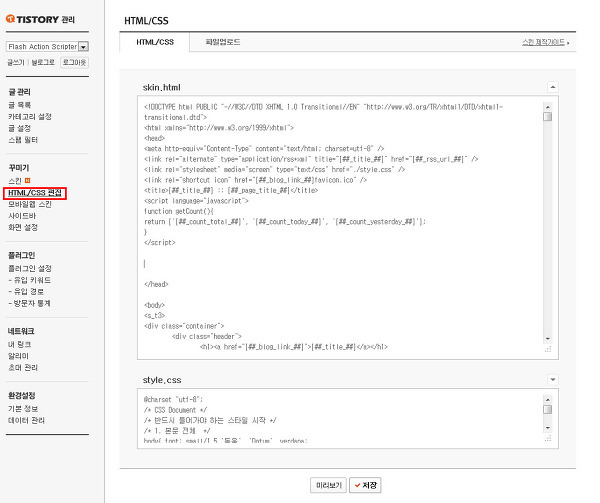Screen dimensions: 600x503
Task: Click skin.html scrollbar down arrow
Action: coord(548,339)
